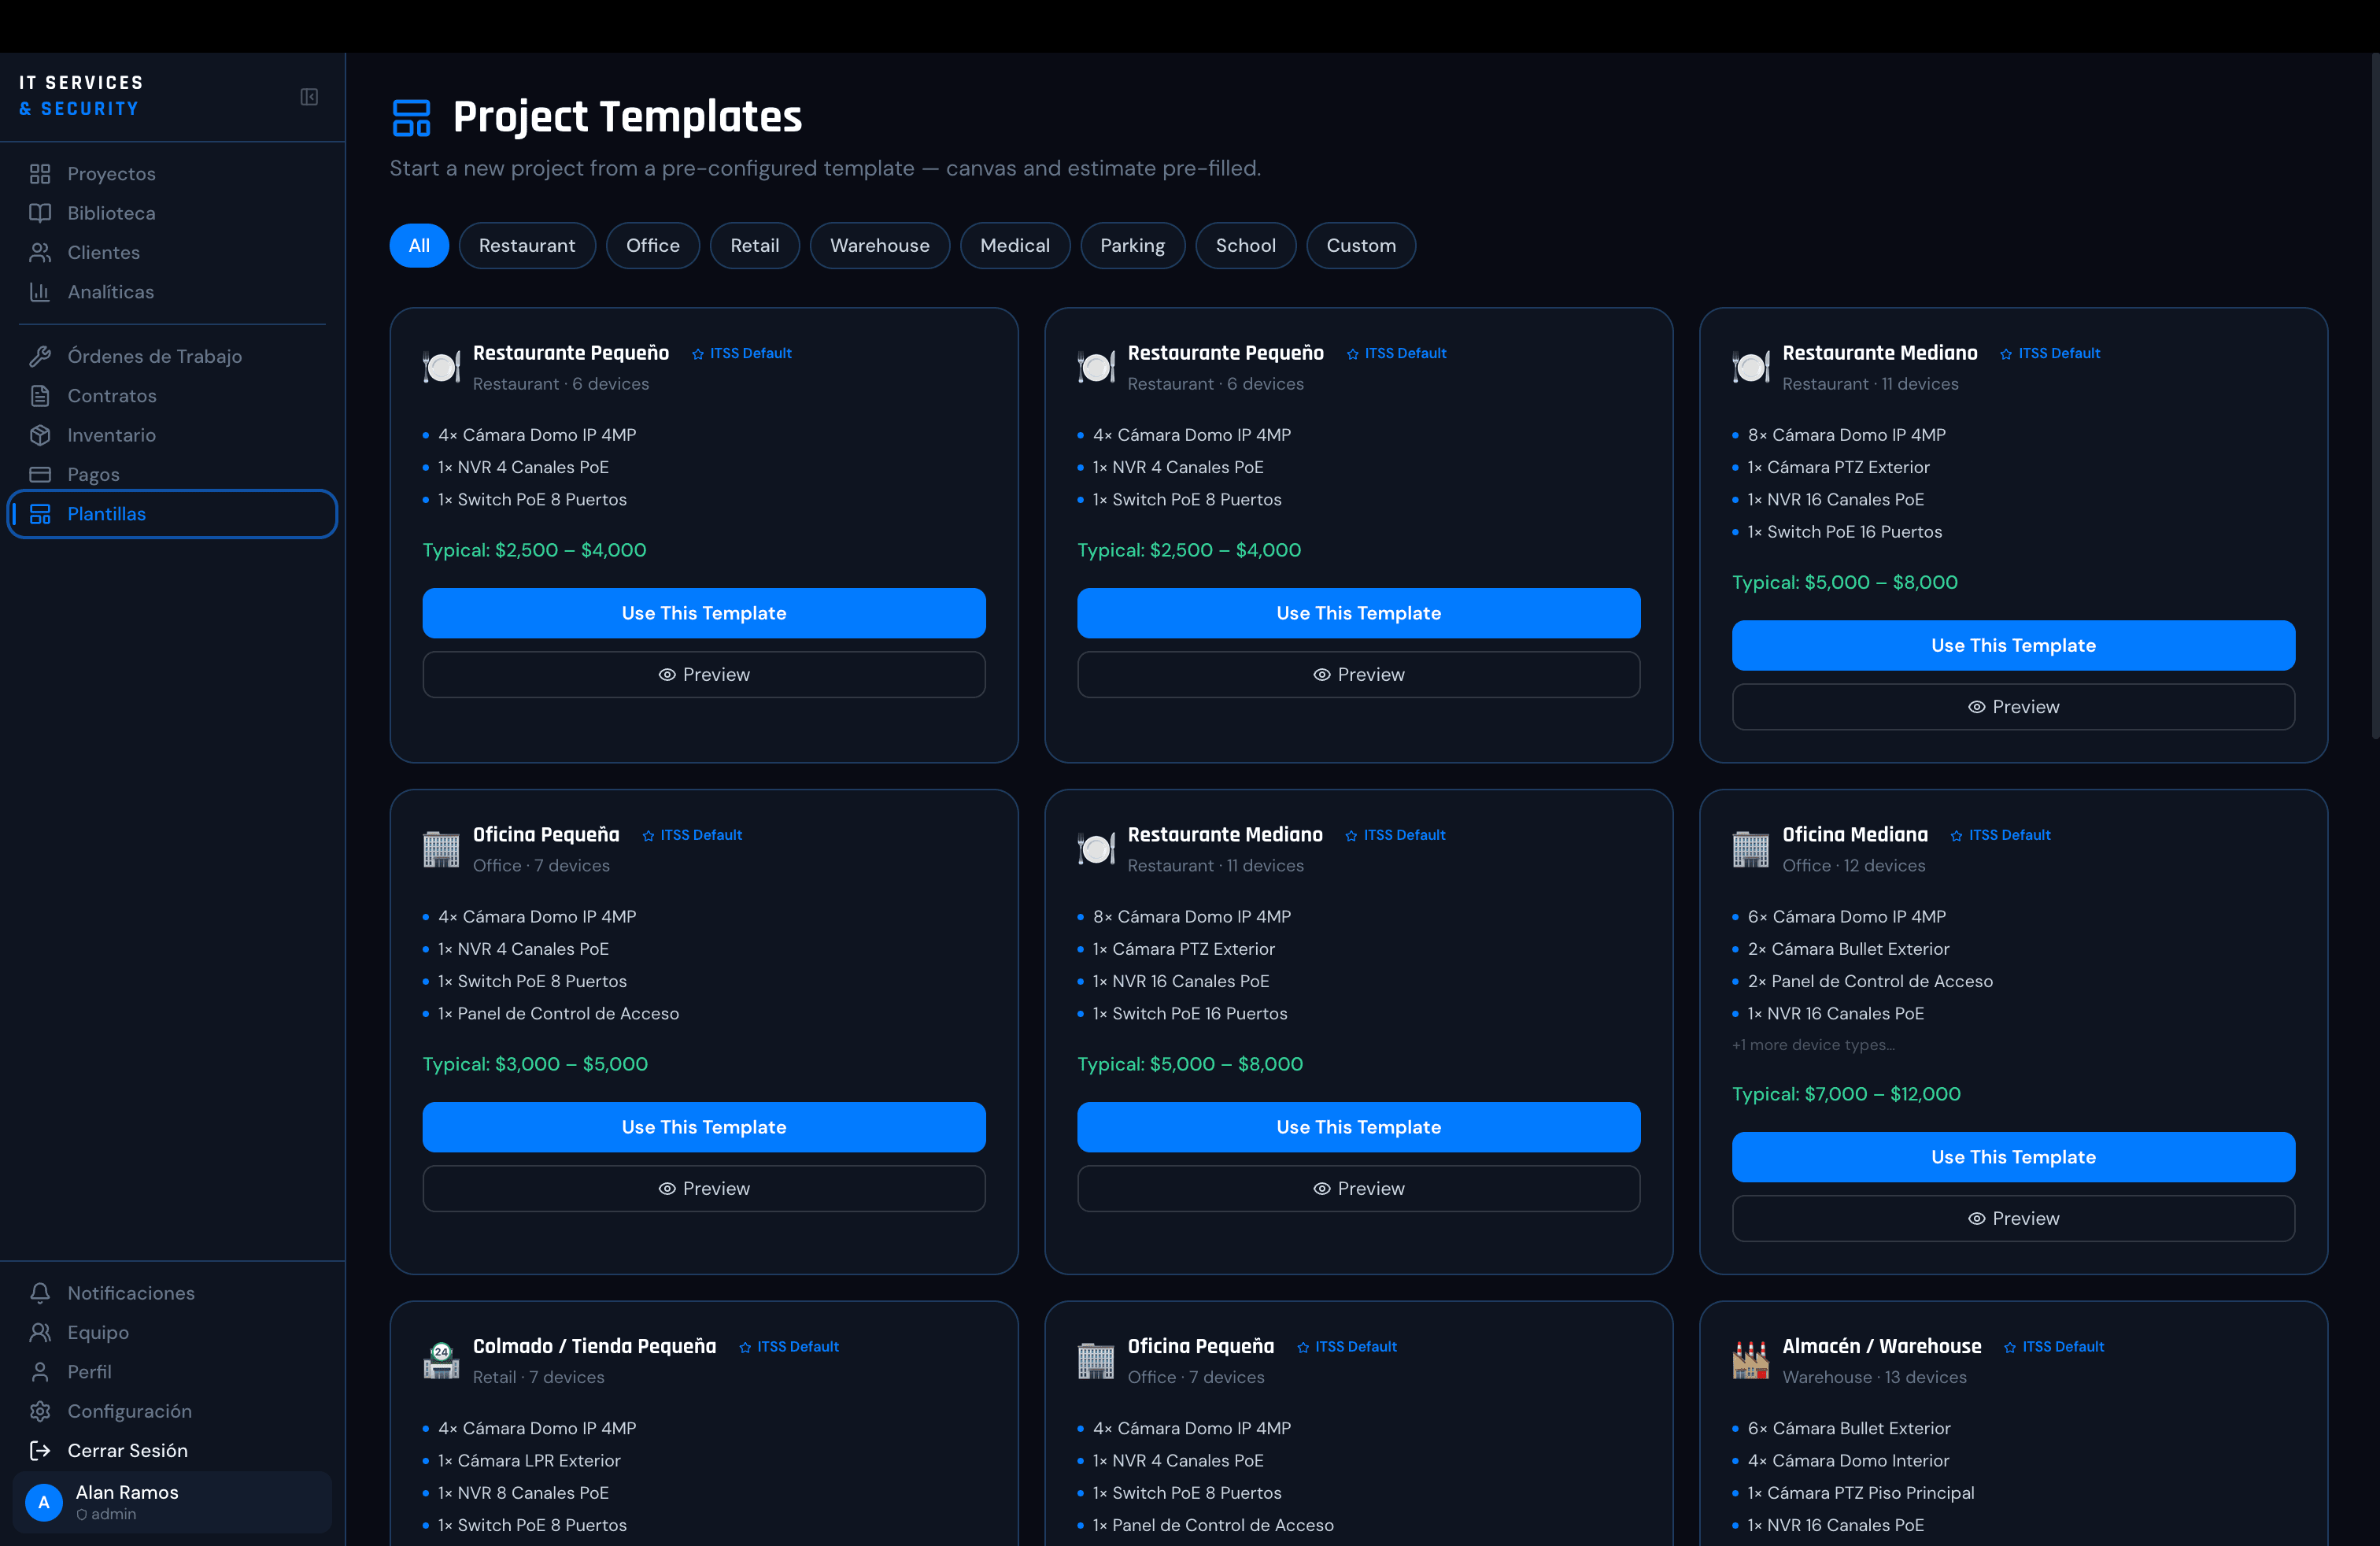The height and width of the screenshot is (1546, 2380).
Task: Click "Typical: $7,000 – $12,000" price range
Action: (x=1846, y=1094)
